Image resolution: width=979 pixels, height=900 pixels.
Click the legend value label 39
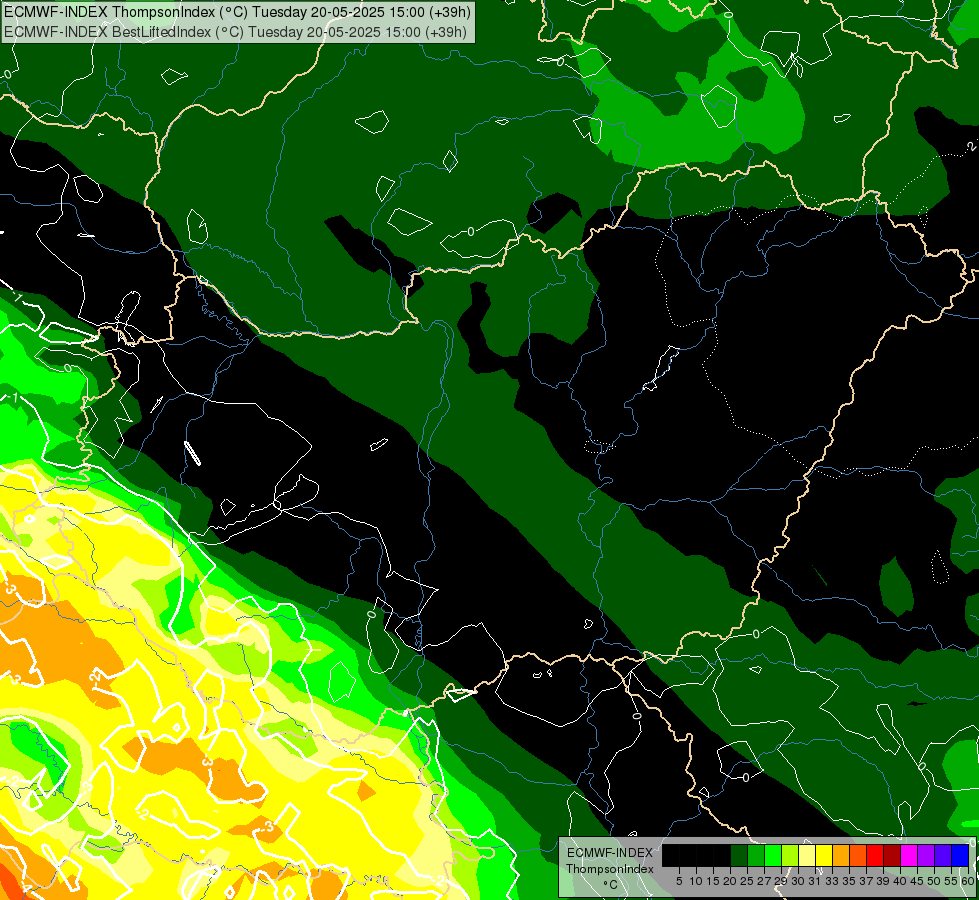coord(883,881)
